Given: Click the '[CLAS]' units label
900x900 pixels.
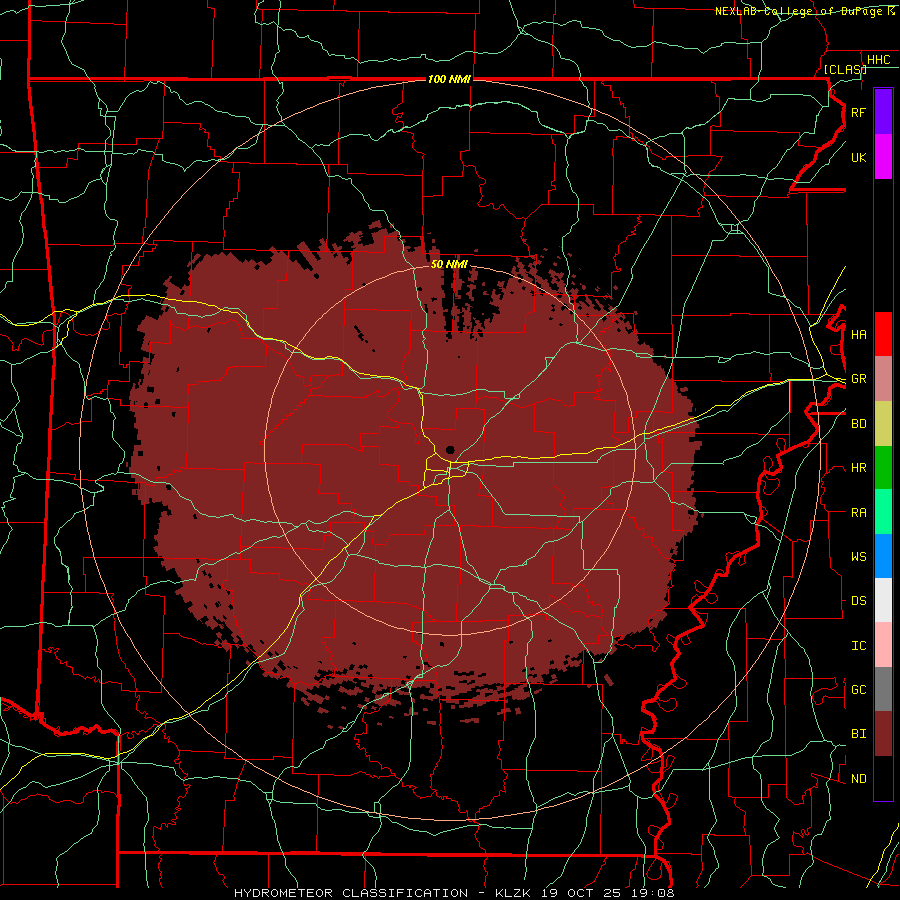Looking at the screenshot, I should [x=844, y=70].
